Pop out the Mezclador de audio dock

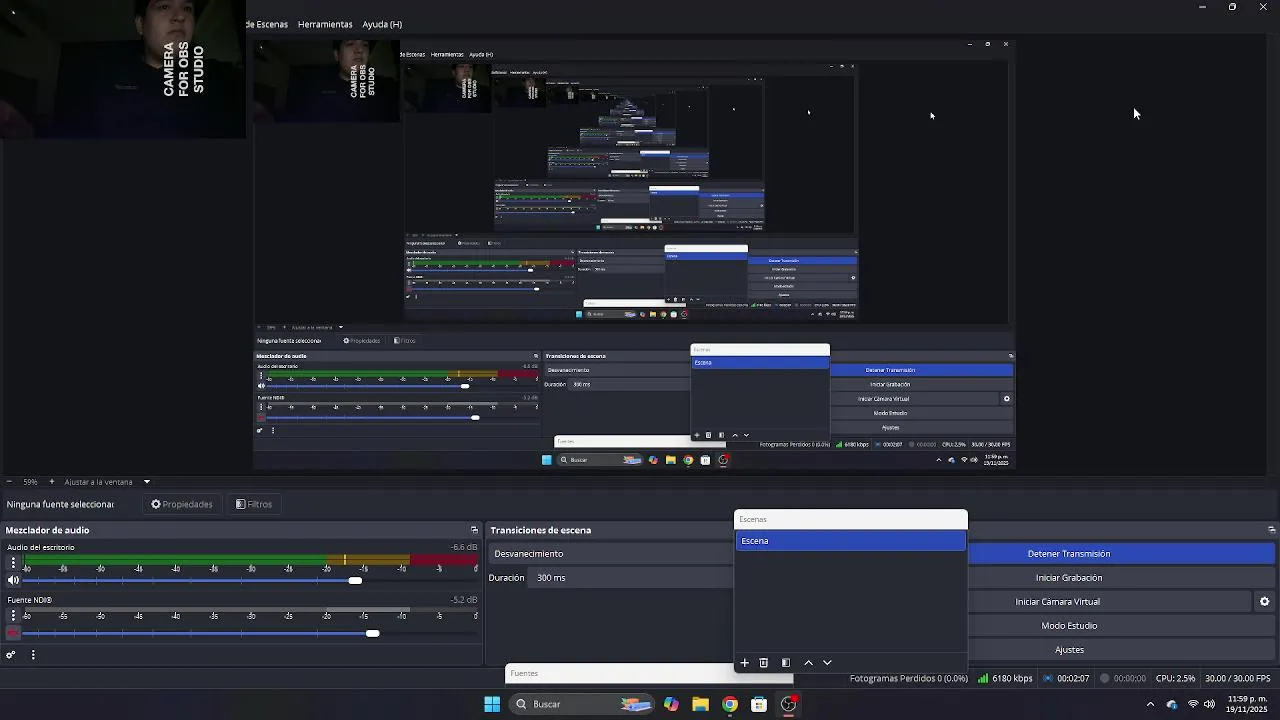click(474, 530)
